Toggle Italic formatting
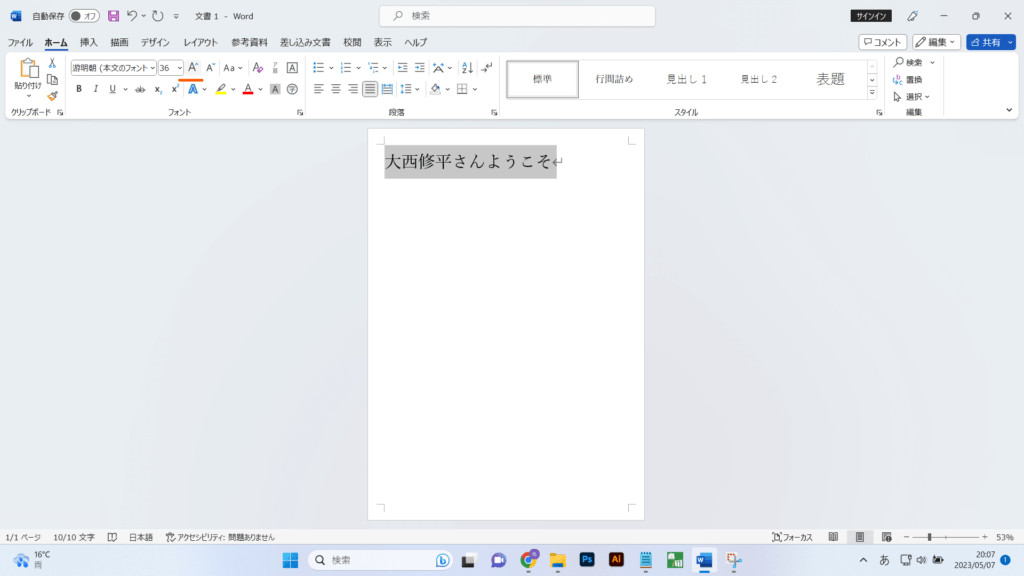 96,89
